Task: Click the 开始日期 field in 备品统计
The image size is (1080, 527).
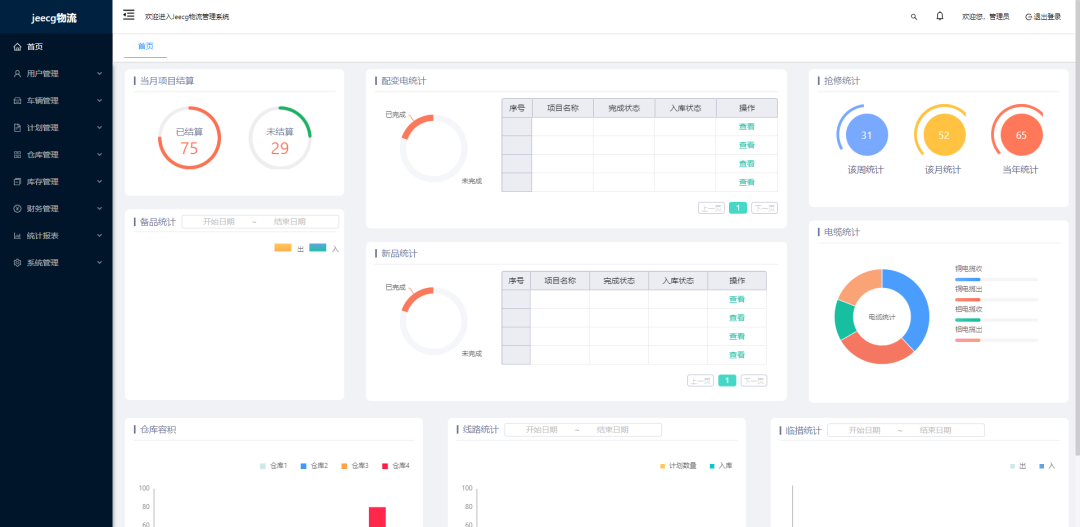Action: tap(218, 222)
